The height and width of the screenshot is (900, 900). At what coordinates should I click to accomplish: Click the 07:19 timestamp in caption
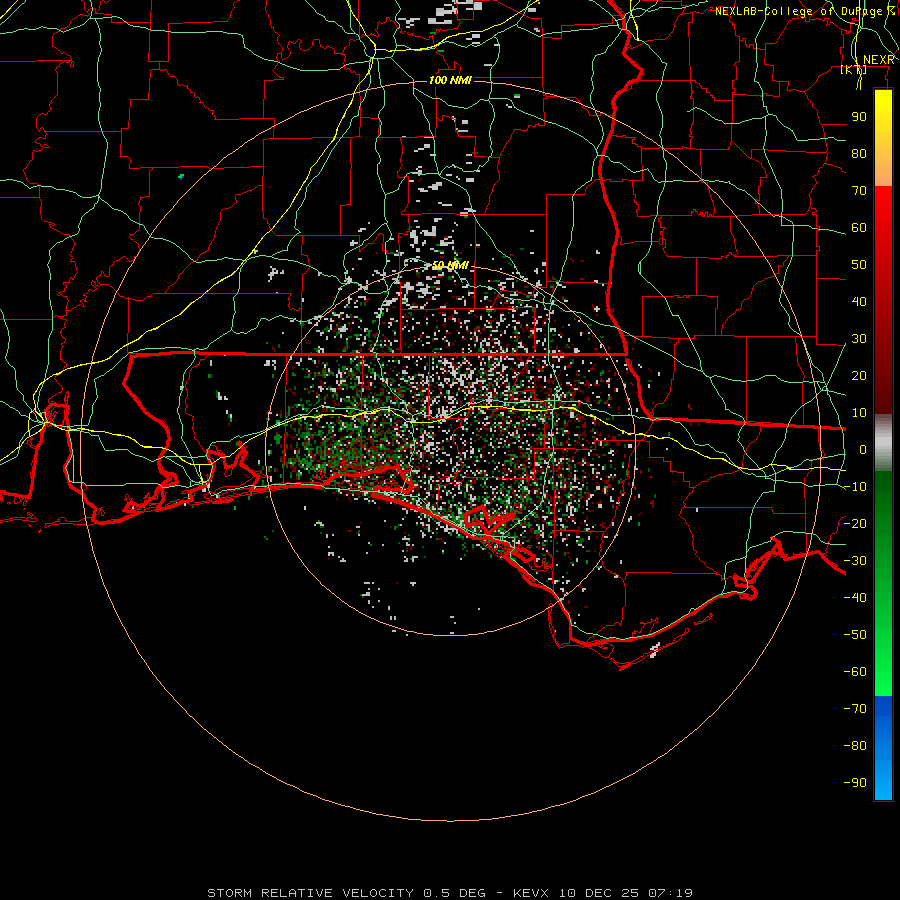[x=670, y=893]
